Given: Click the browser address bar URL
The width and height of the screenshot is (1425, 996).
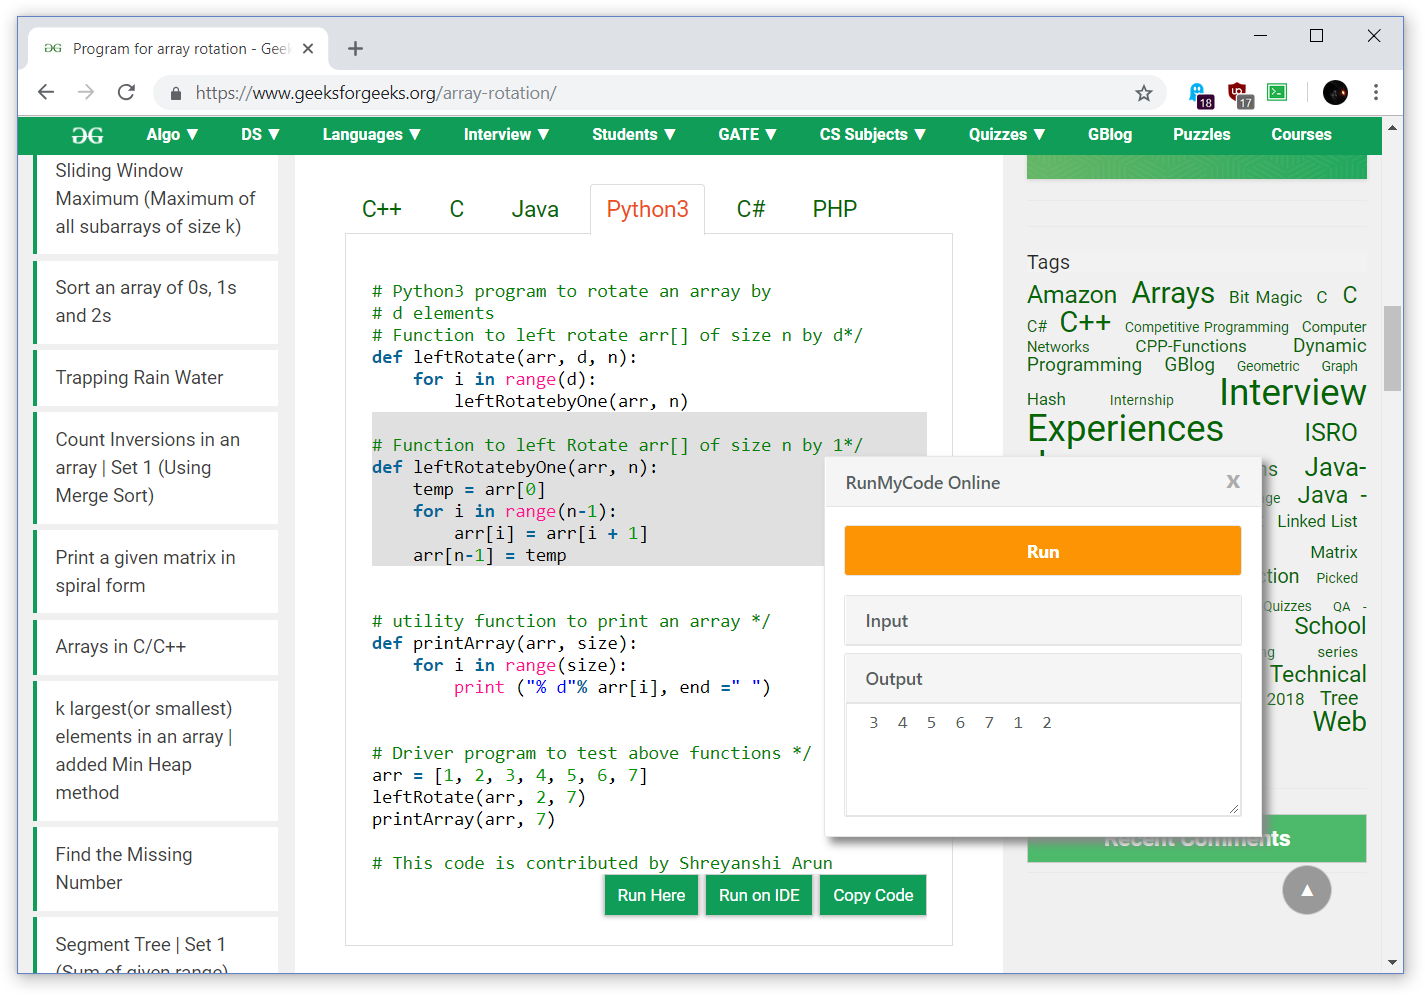Looking at the screenshot, I should point(376,93).
